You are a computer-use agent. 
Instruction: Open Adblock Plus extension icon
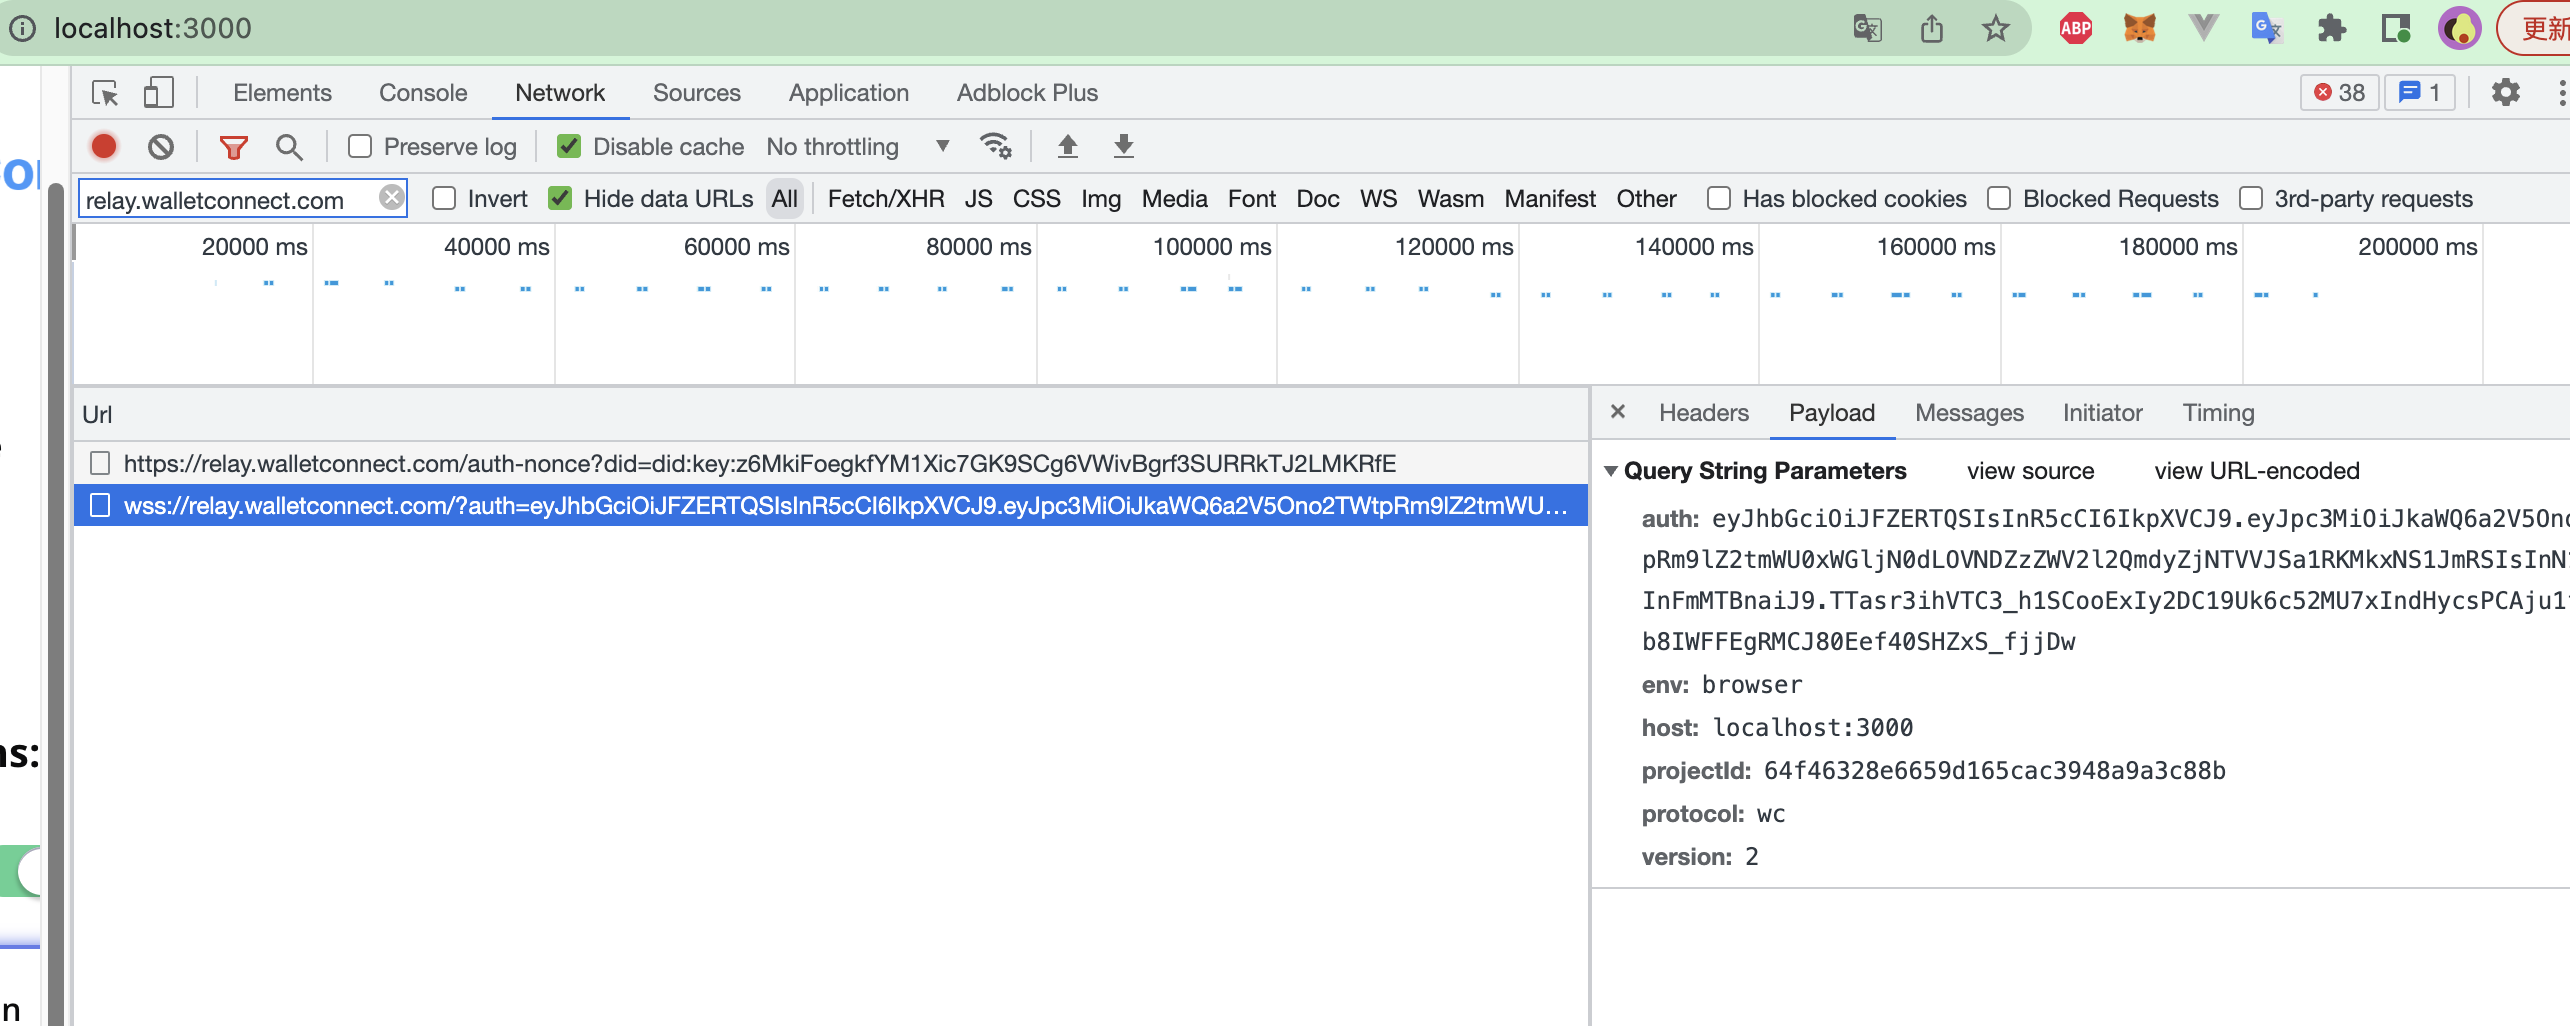point(2076,28)
